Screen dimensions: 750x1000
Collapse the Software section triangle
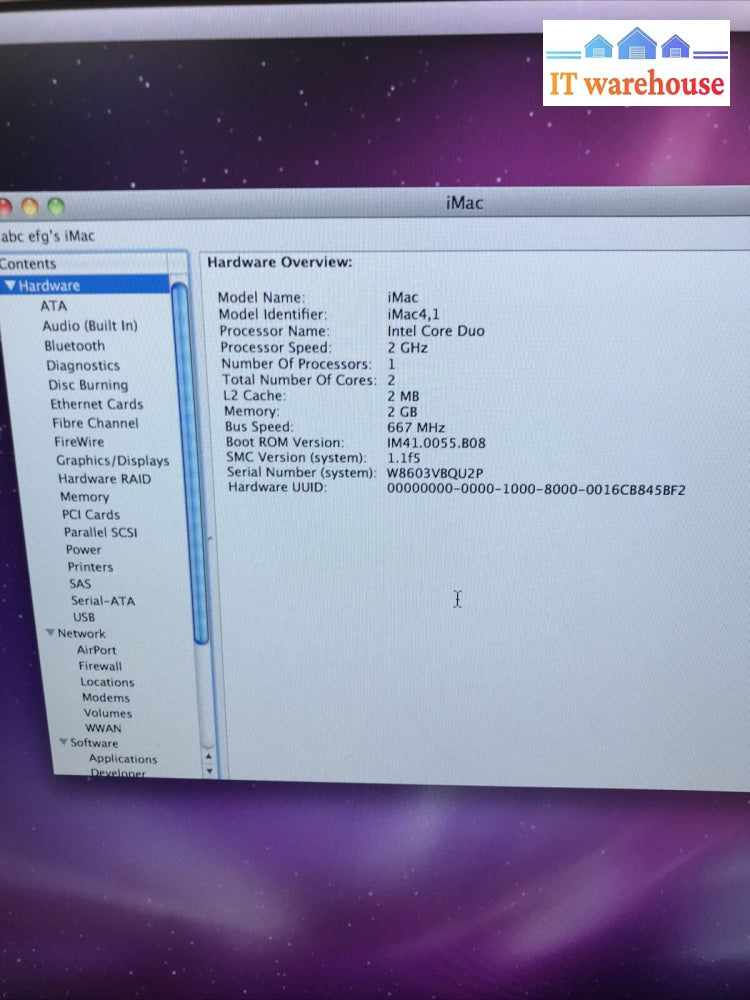[62, 743]
